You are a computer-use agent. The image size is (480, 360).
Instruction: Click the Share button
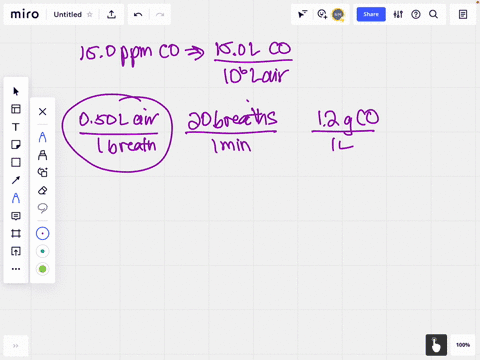371,14
